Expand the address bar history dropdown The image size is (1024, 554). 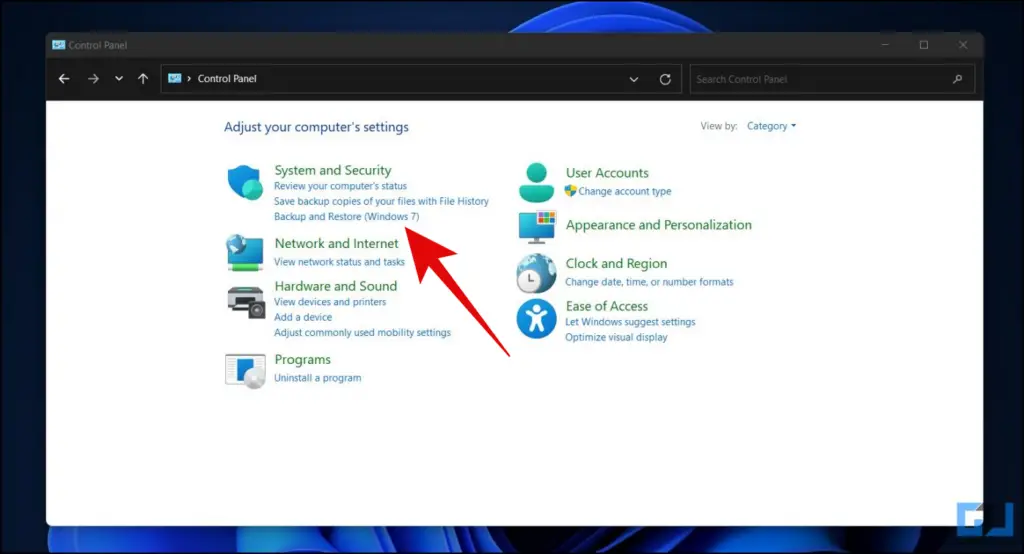(633, 79)
